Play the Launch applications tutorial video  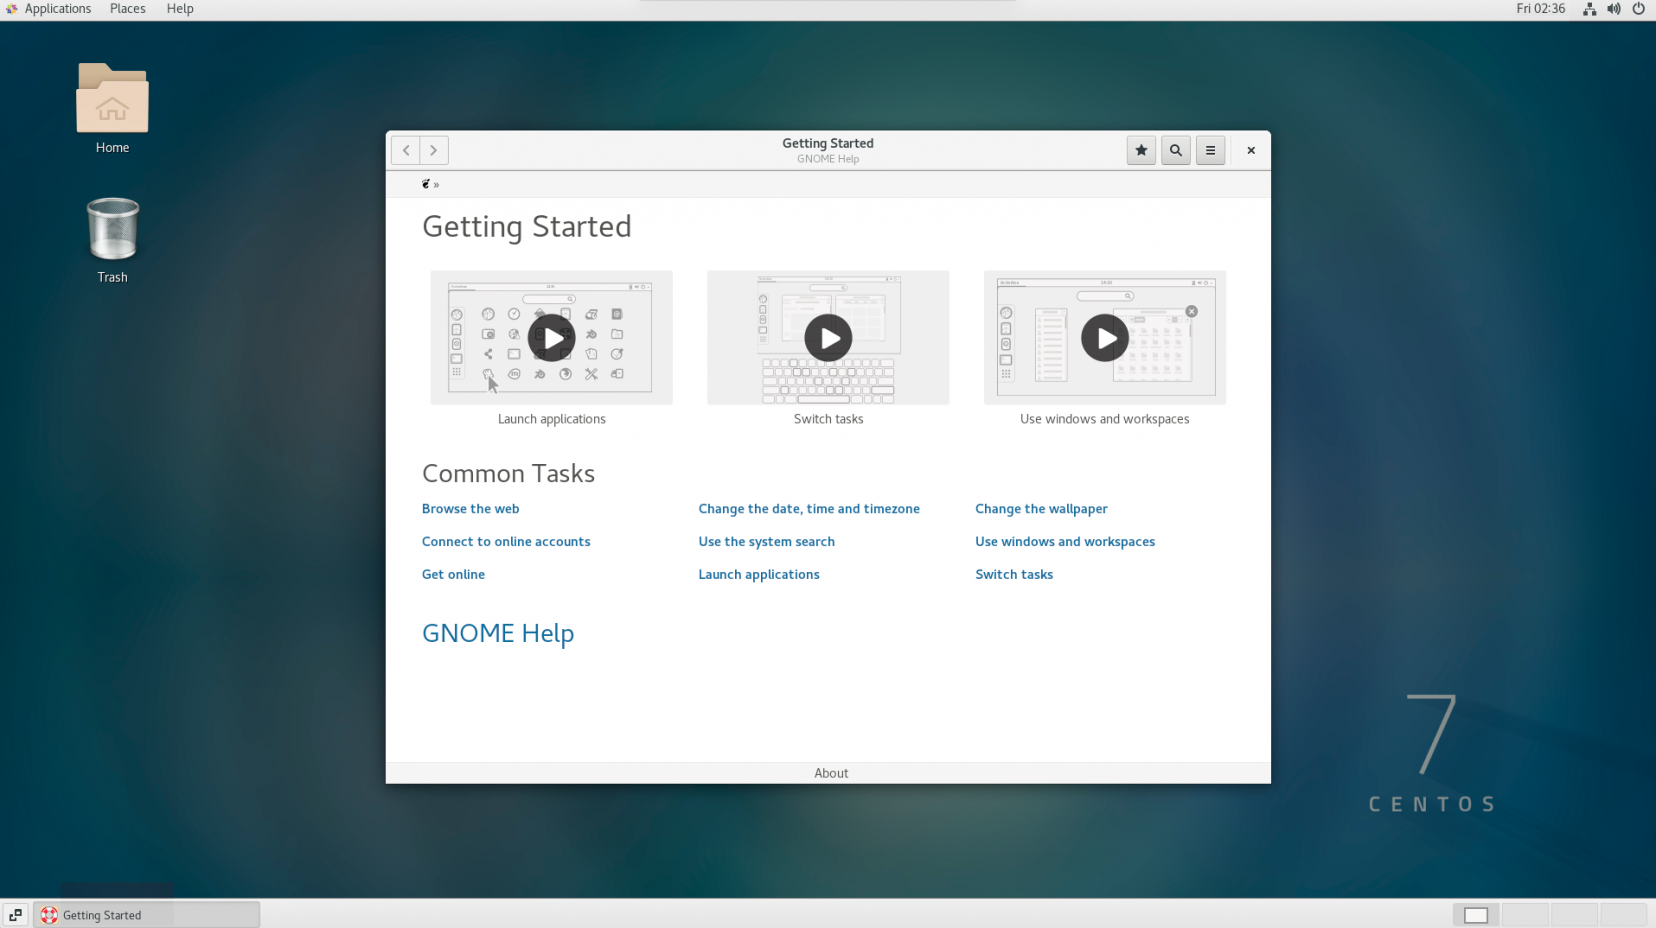551,338
